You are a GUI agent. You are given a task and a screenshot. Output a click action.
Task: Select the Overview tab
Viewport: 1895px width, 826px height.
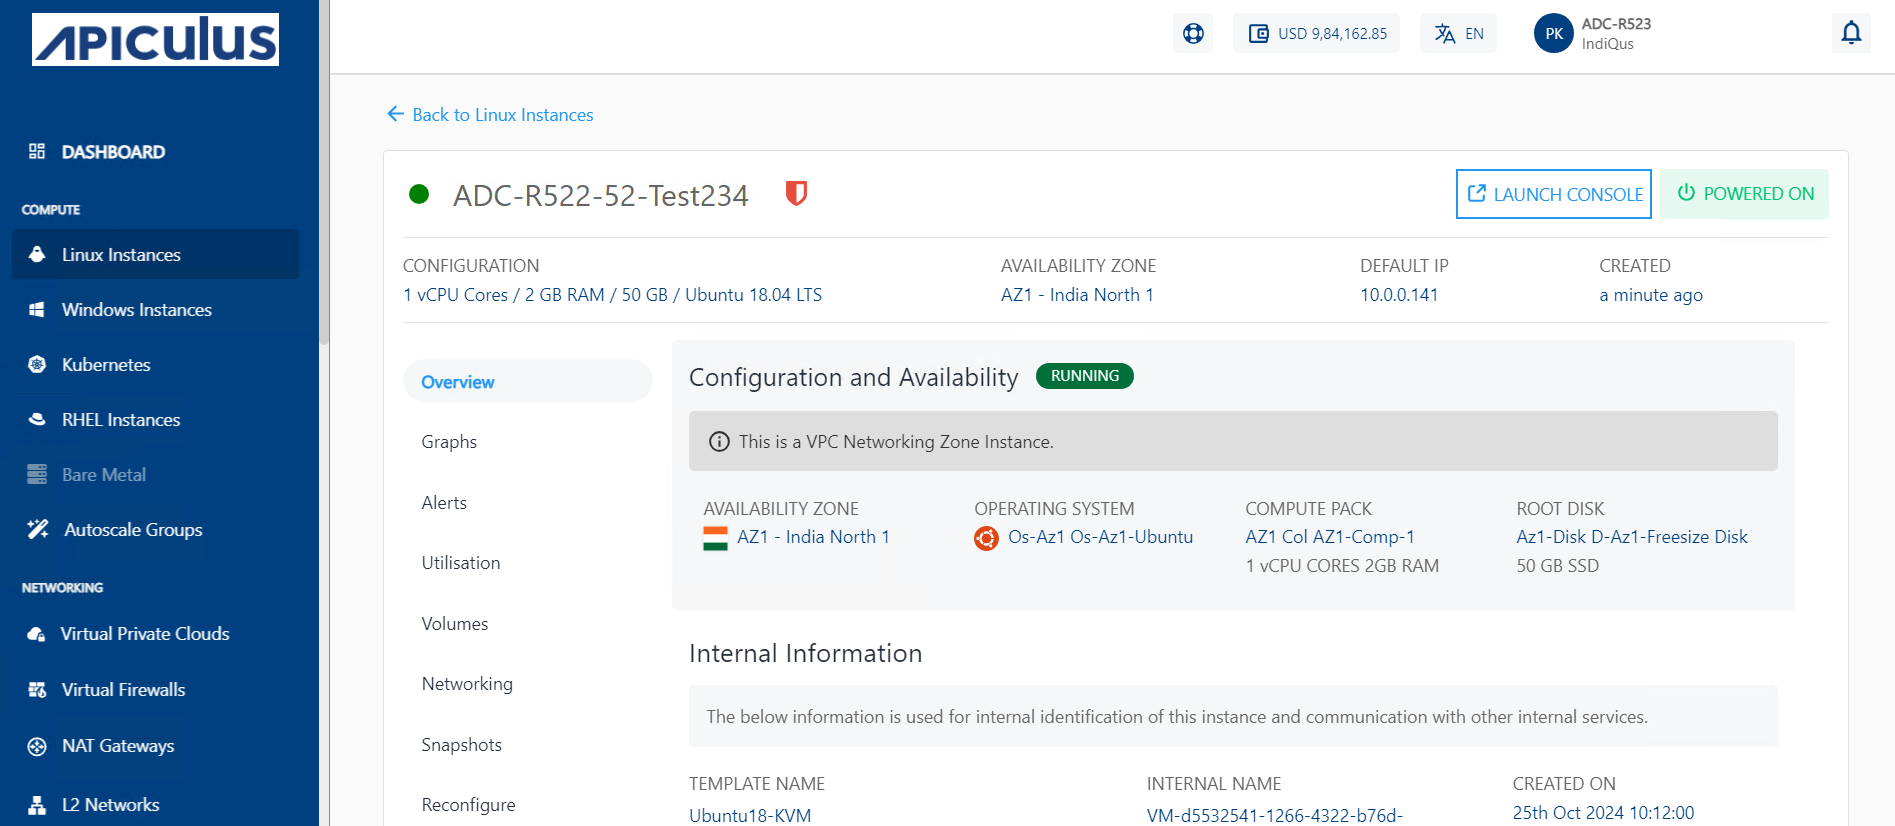527,382
